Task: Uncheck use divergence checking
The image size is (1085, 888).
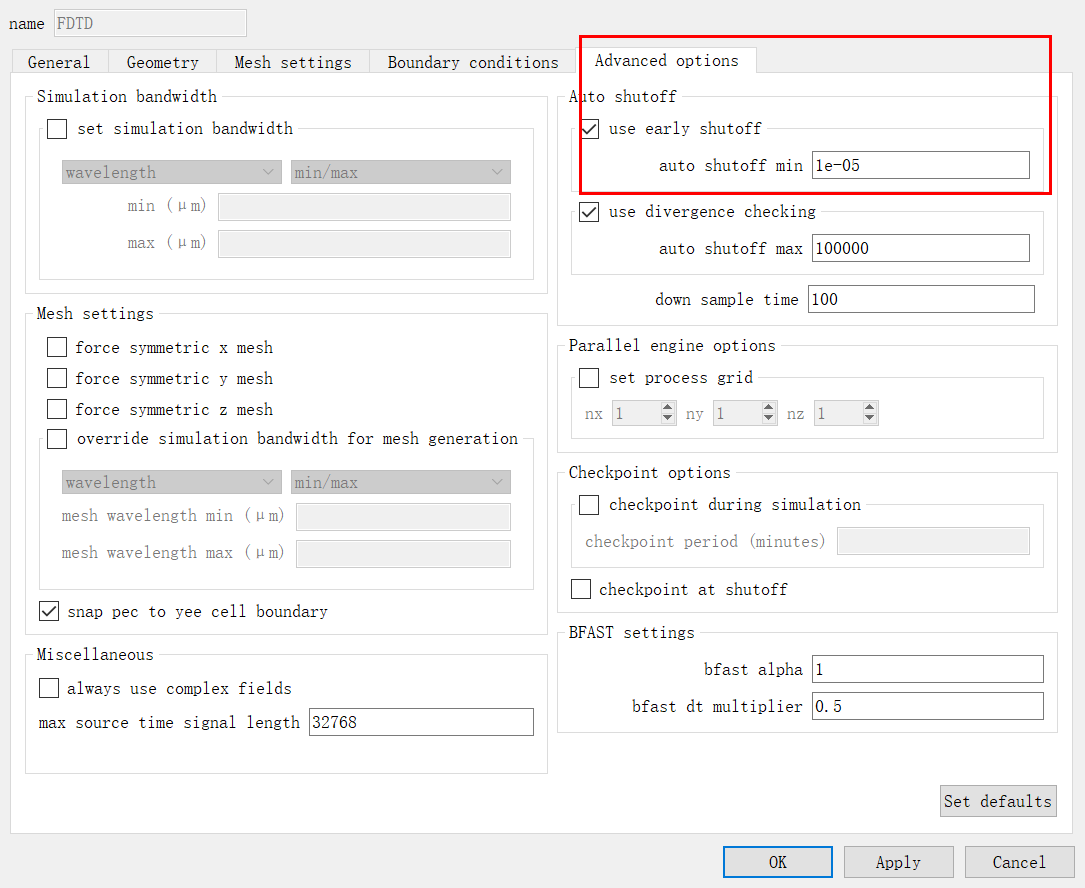Action: [590, 211]
